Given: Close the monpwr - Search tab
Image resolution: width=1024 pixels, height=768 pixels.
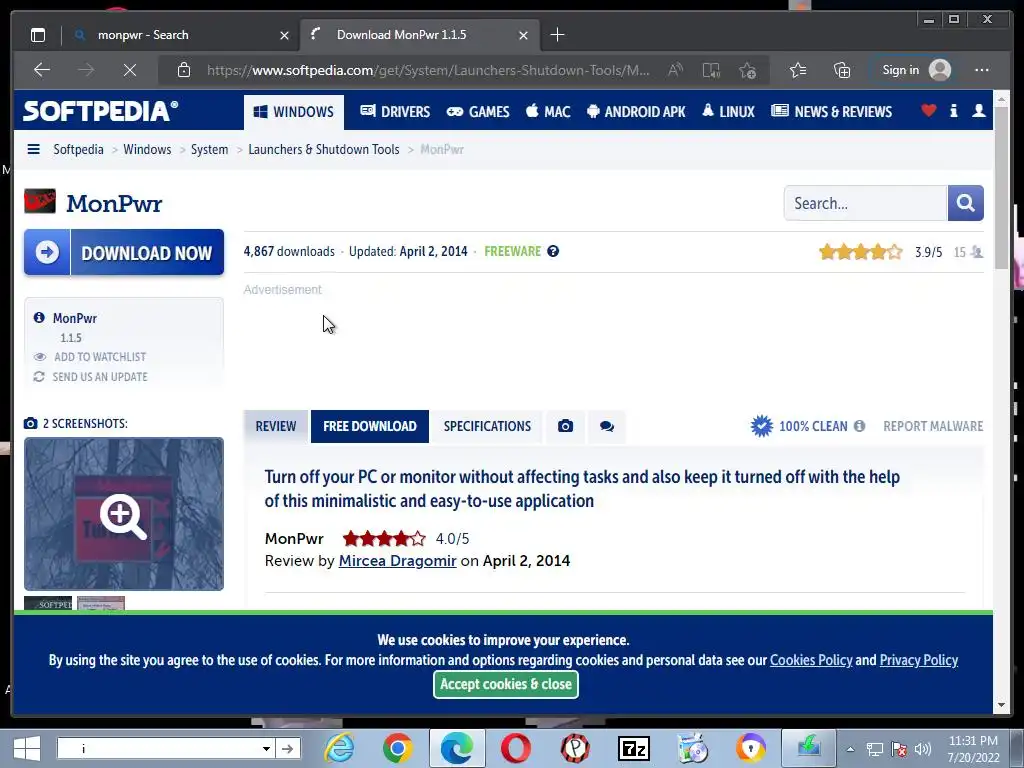Looking at the screenshot, I should [284, 35].
